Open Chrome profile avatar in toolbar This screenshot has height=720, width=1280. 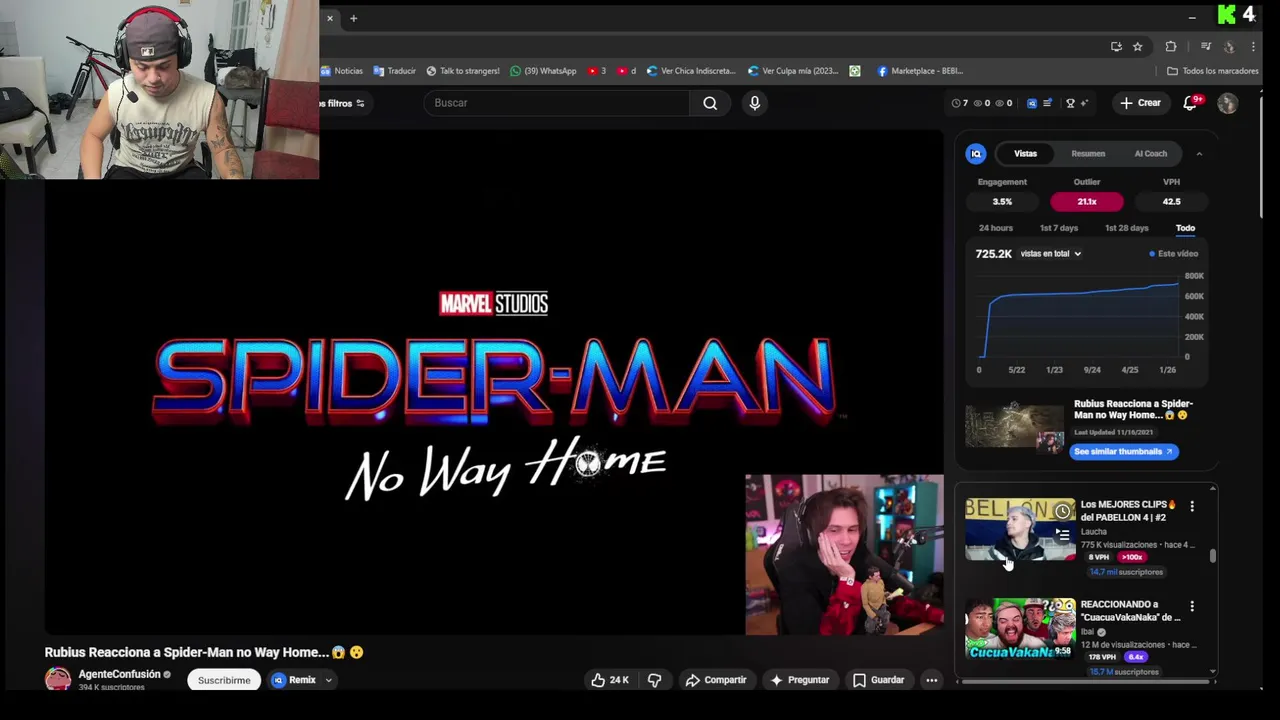click(1229, 46)
